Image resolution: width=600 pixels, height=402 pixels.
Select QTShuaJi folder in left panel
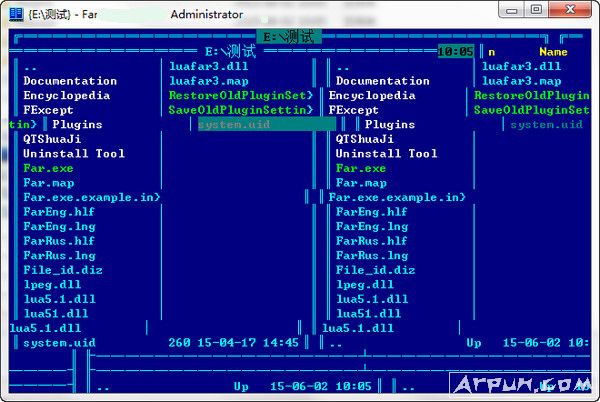click(52, 139)
